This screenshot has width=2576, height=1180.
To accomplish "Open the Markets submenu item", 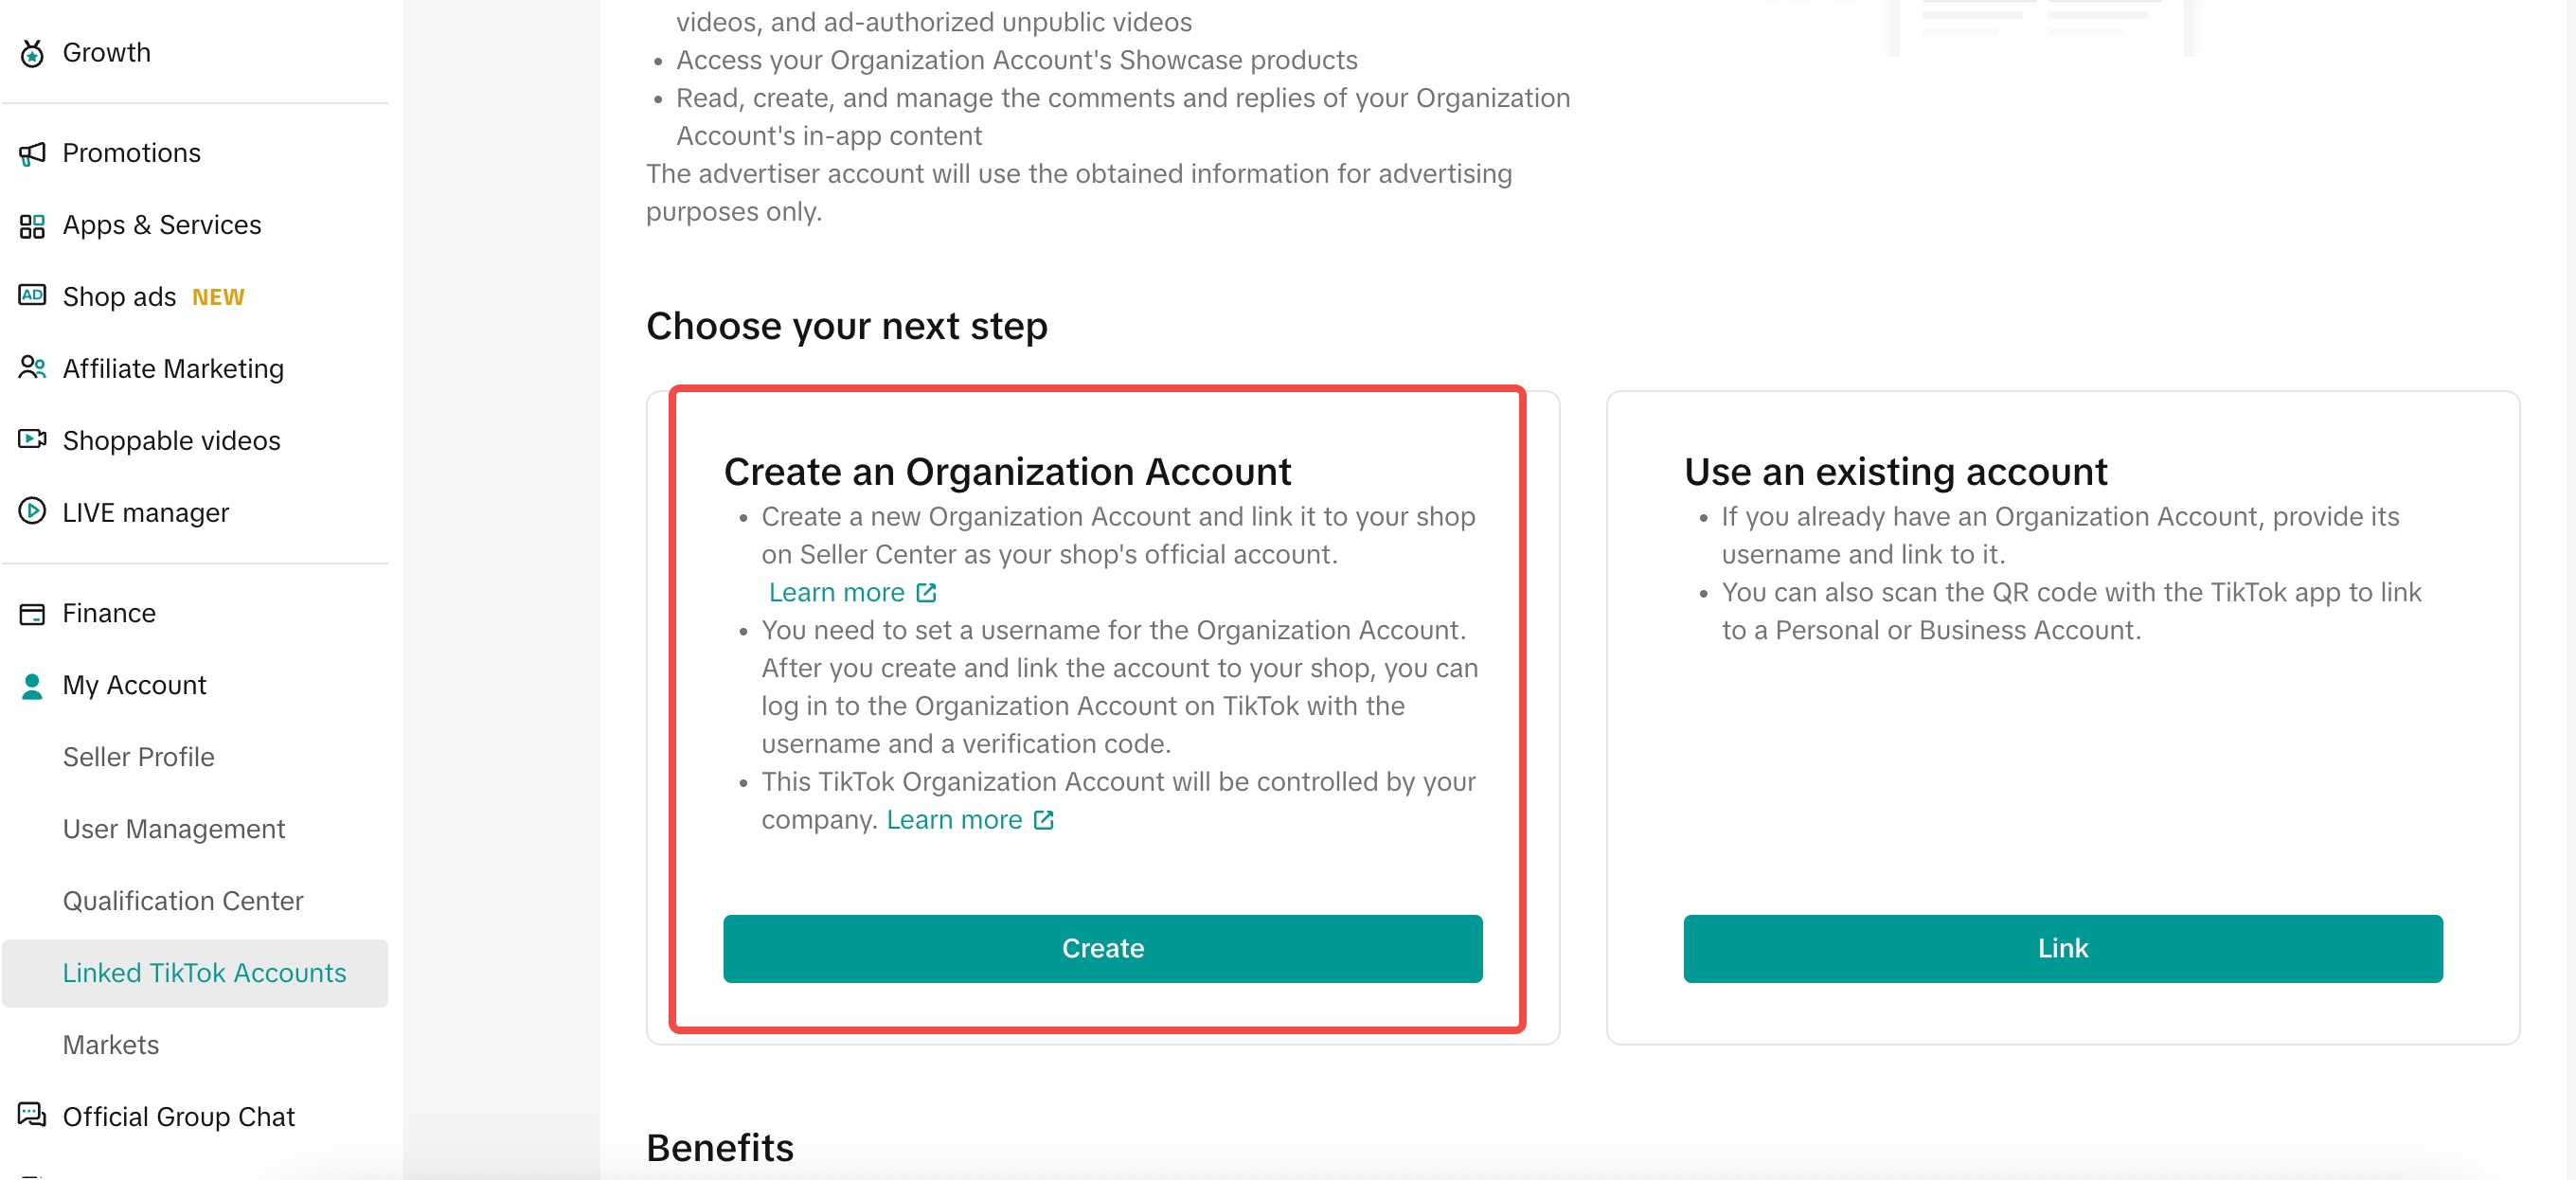I will coord(110,1045).
